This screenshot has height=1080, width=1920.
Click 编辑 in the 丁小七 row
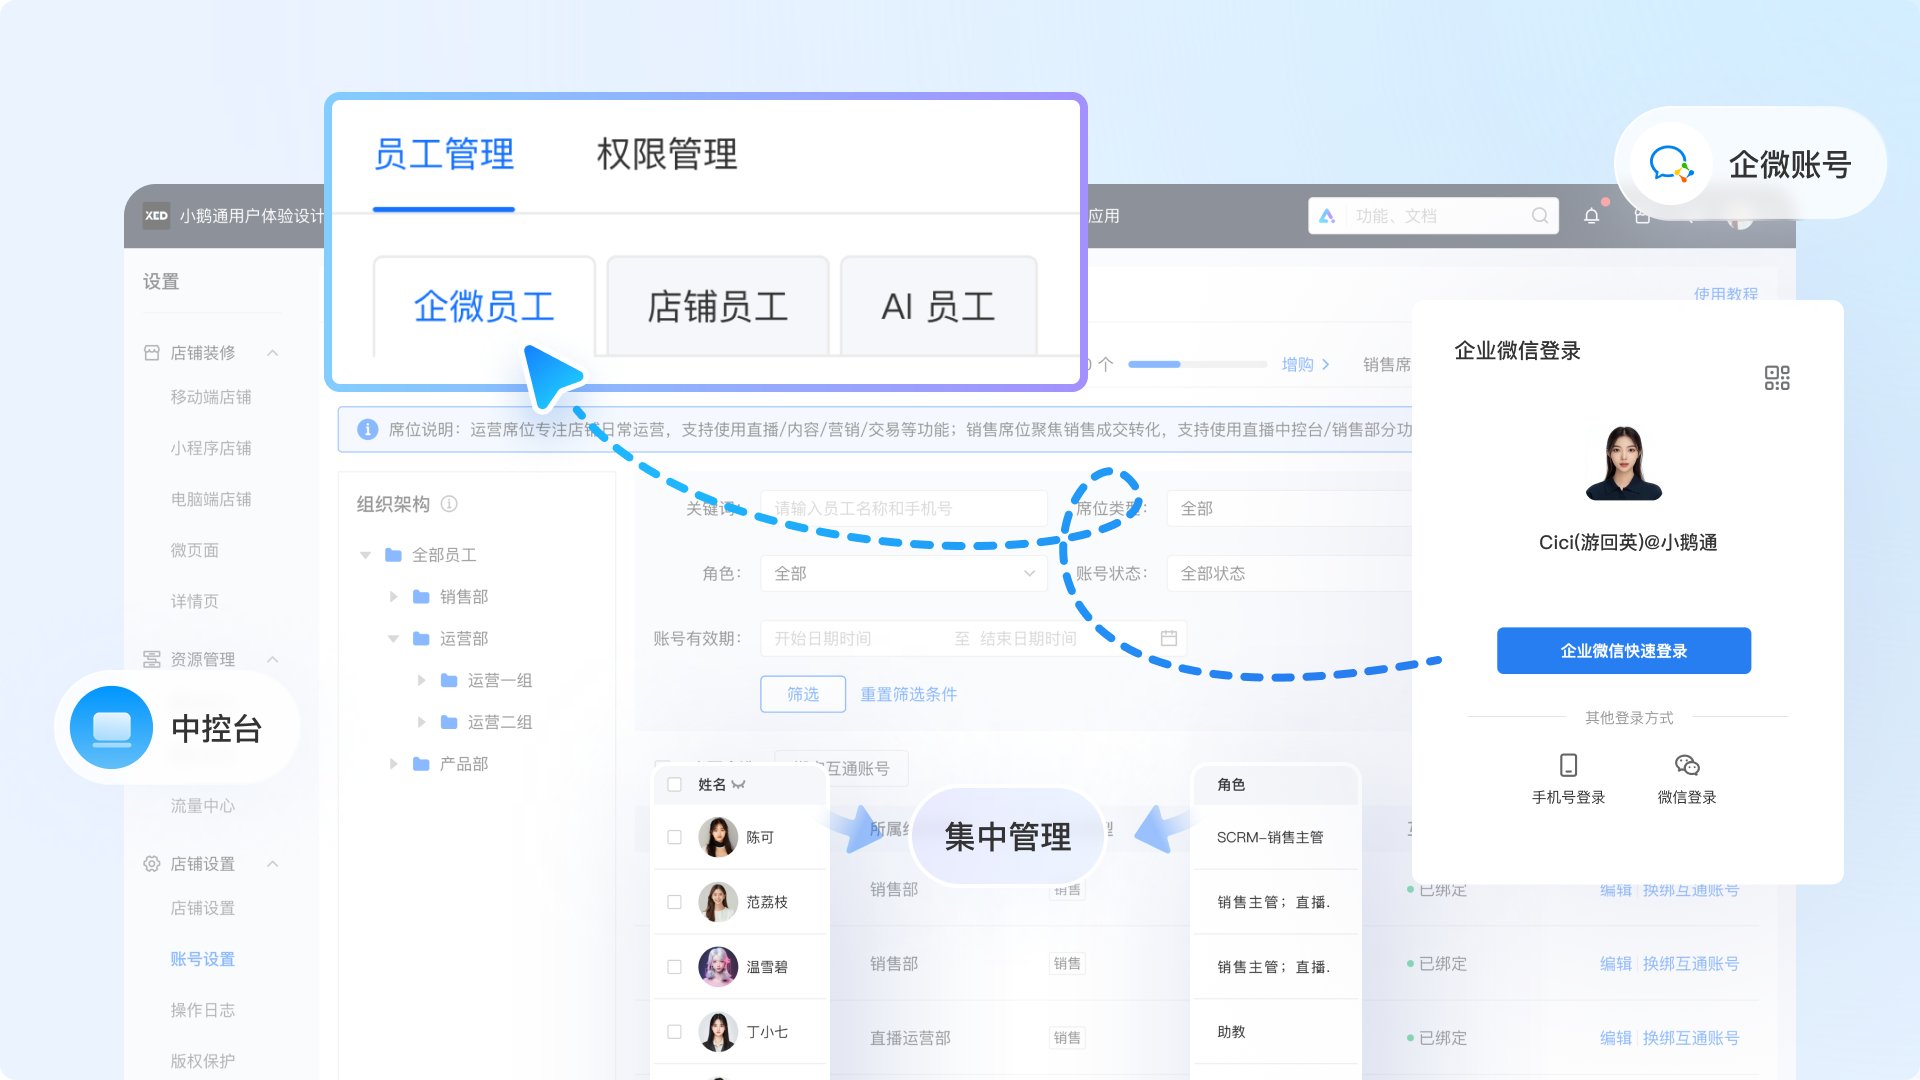click(1616, 1038)
